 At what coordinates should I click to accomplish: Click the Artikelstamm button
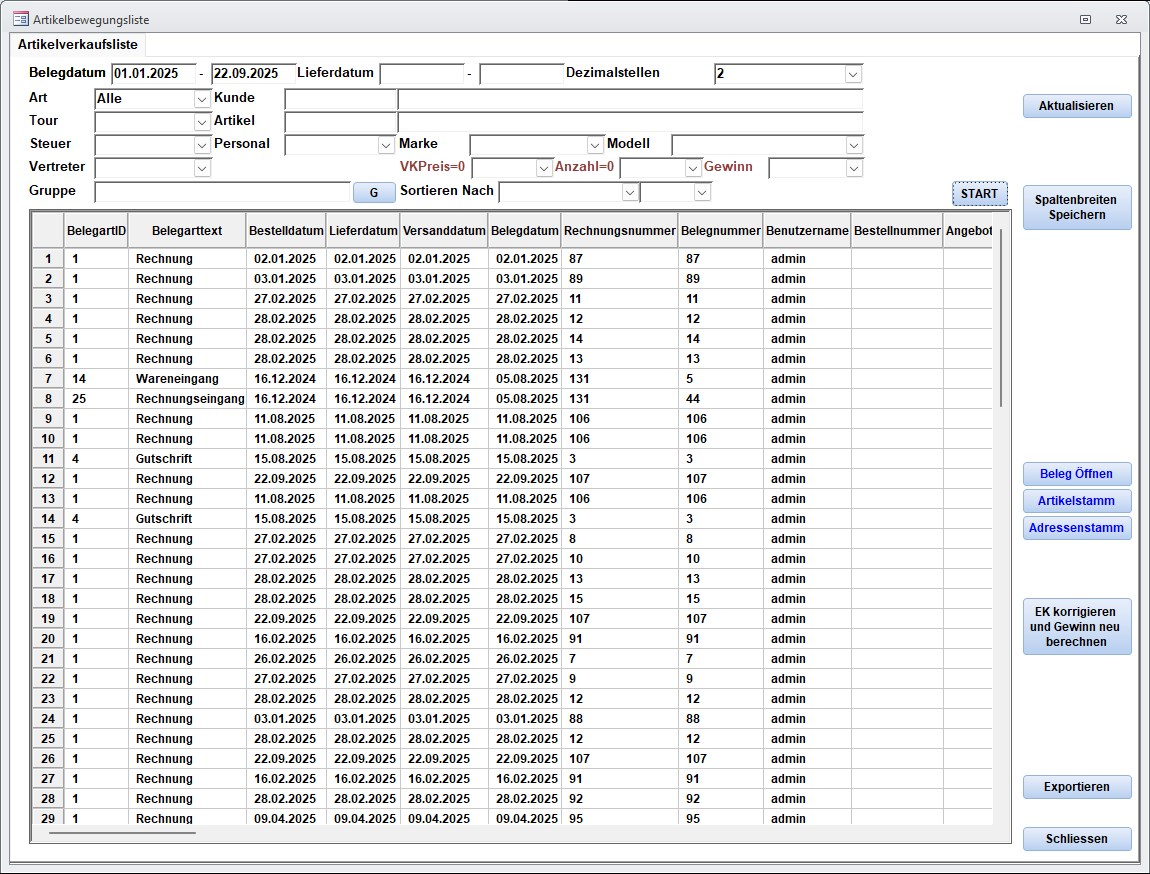[x=1076, y=501]
